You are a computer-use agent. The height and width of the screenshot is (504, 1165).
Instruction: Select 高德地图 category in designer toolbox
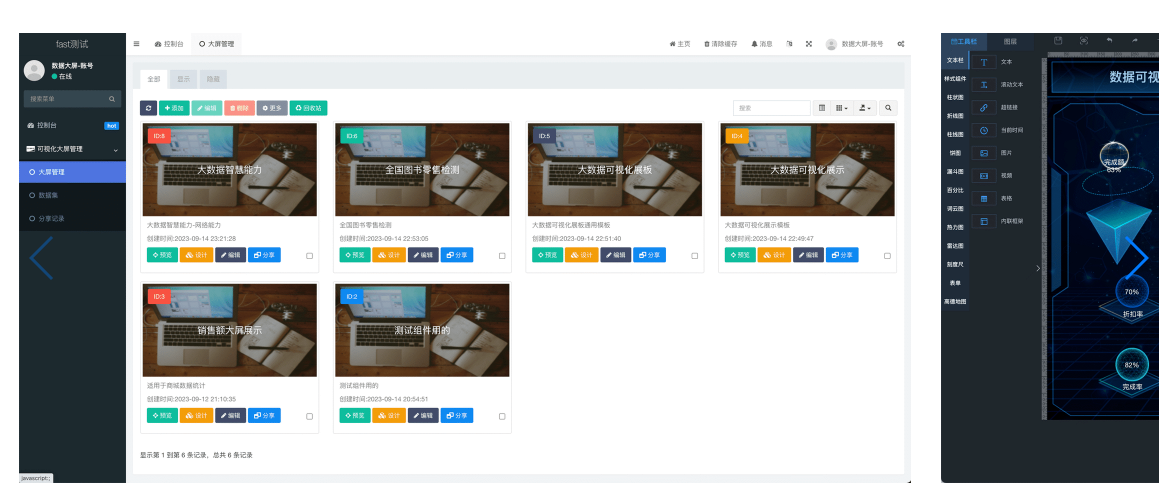[955, 302]
